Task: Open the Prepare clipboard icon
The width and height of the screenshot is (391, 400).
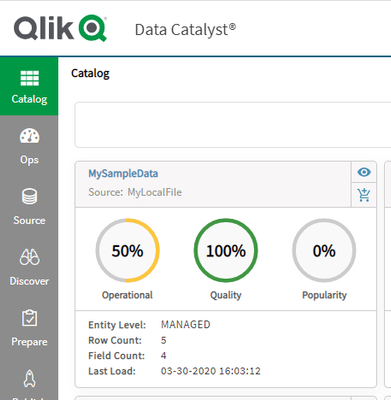Action: pos(29,318)
